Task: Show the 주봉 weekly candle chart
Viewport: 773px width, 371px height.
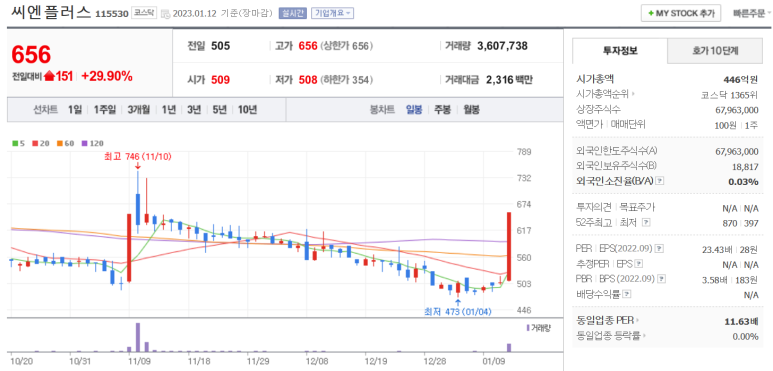Action: coord(442,109)
